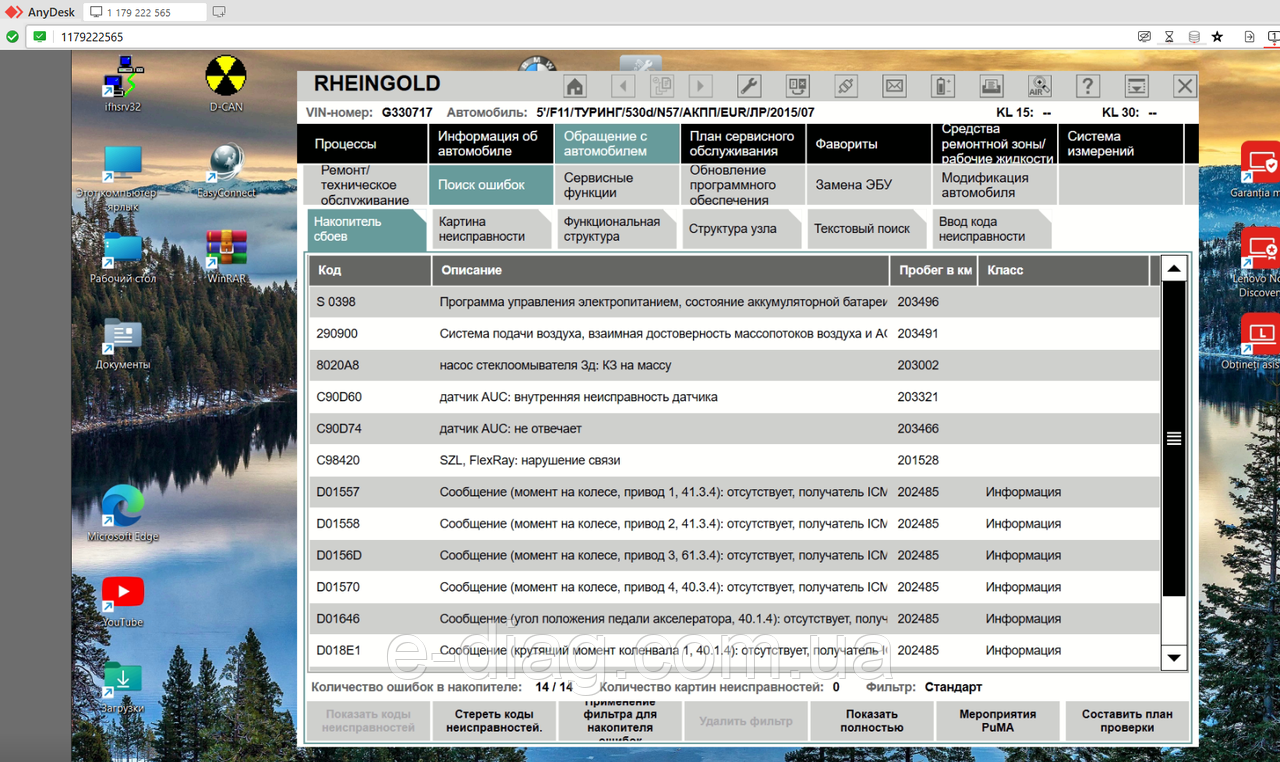1280x762 pixels.
Task: Sort by Код column header
Action: tap(370, 270)
